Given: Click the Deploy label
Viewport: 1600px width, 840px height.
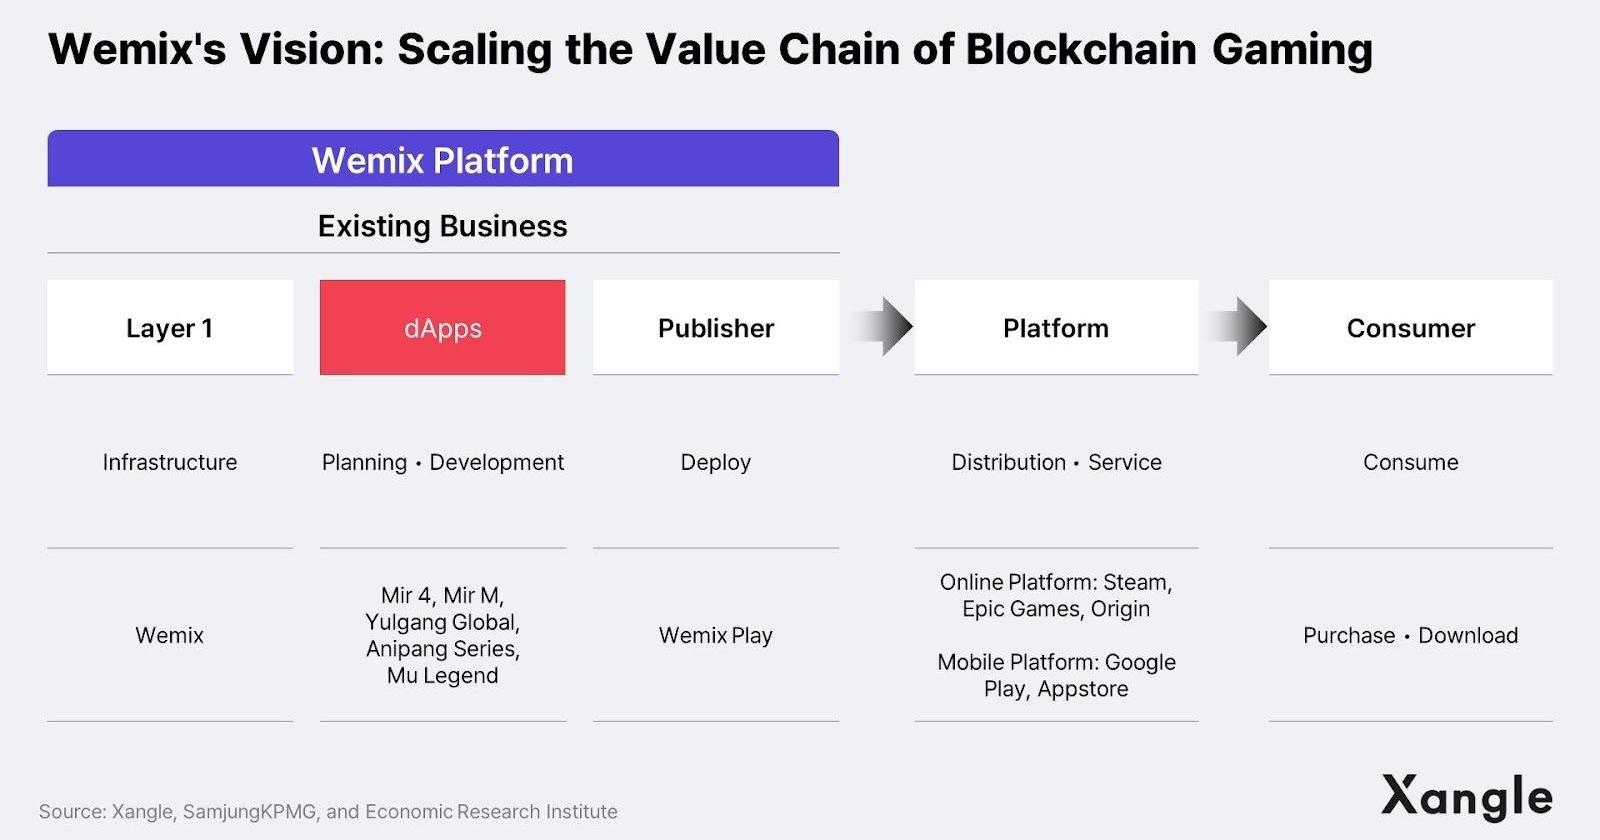Looking at the screenshot, I should 716,462.
